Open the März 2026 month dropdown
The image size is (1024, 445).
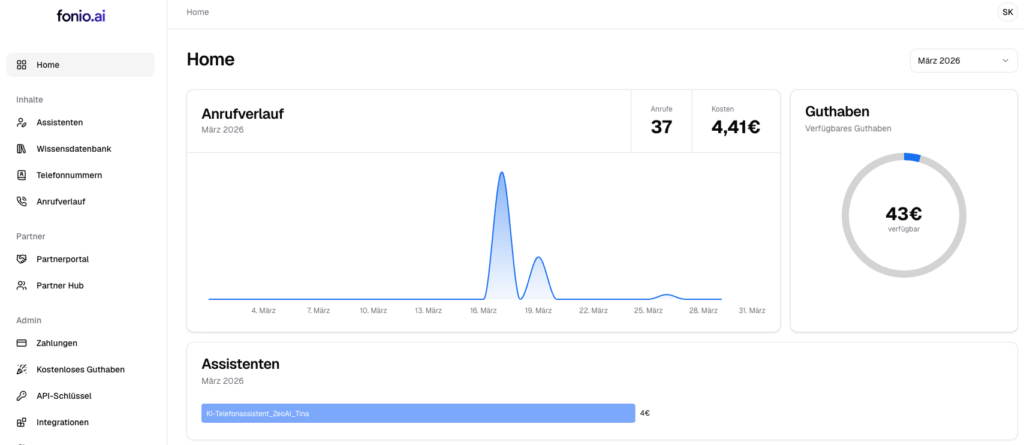(963, 61)
